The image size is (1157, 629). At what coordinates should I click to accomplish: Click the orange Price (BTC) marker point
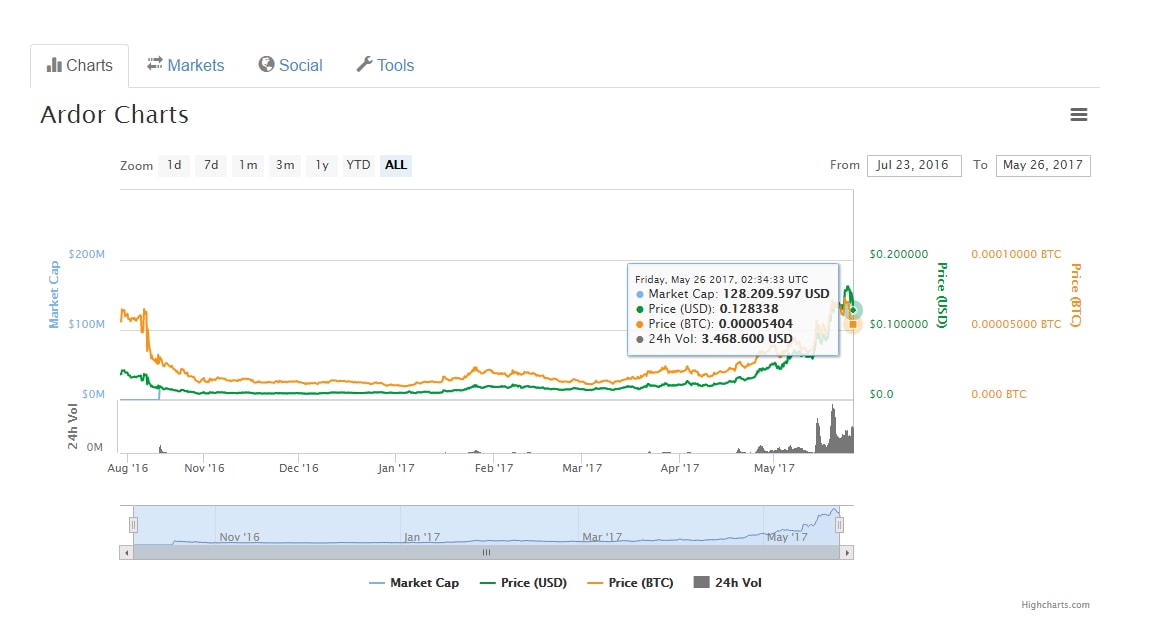point(853,324)
